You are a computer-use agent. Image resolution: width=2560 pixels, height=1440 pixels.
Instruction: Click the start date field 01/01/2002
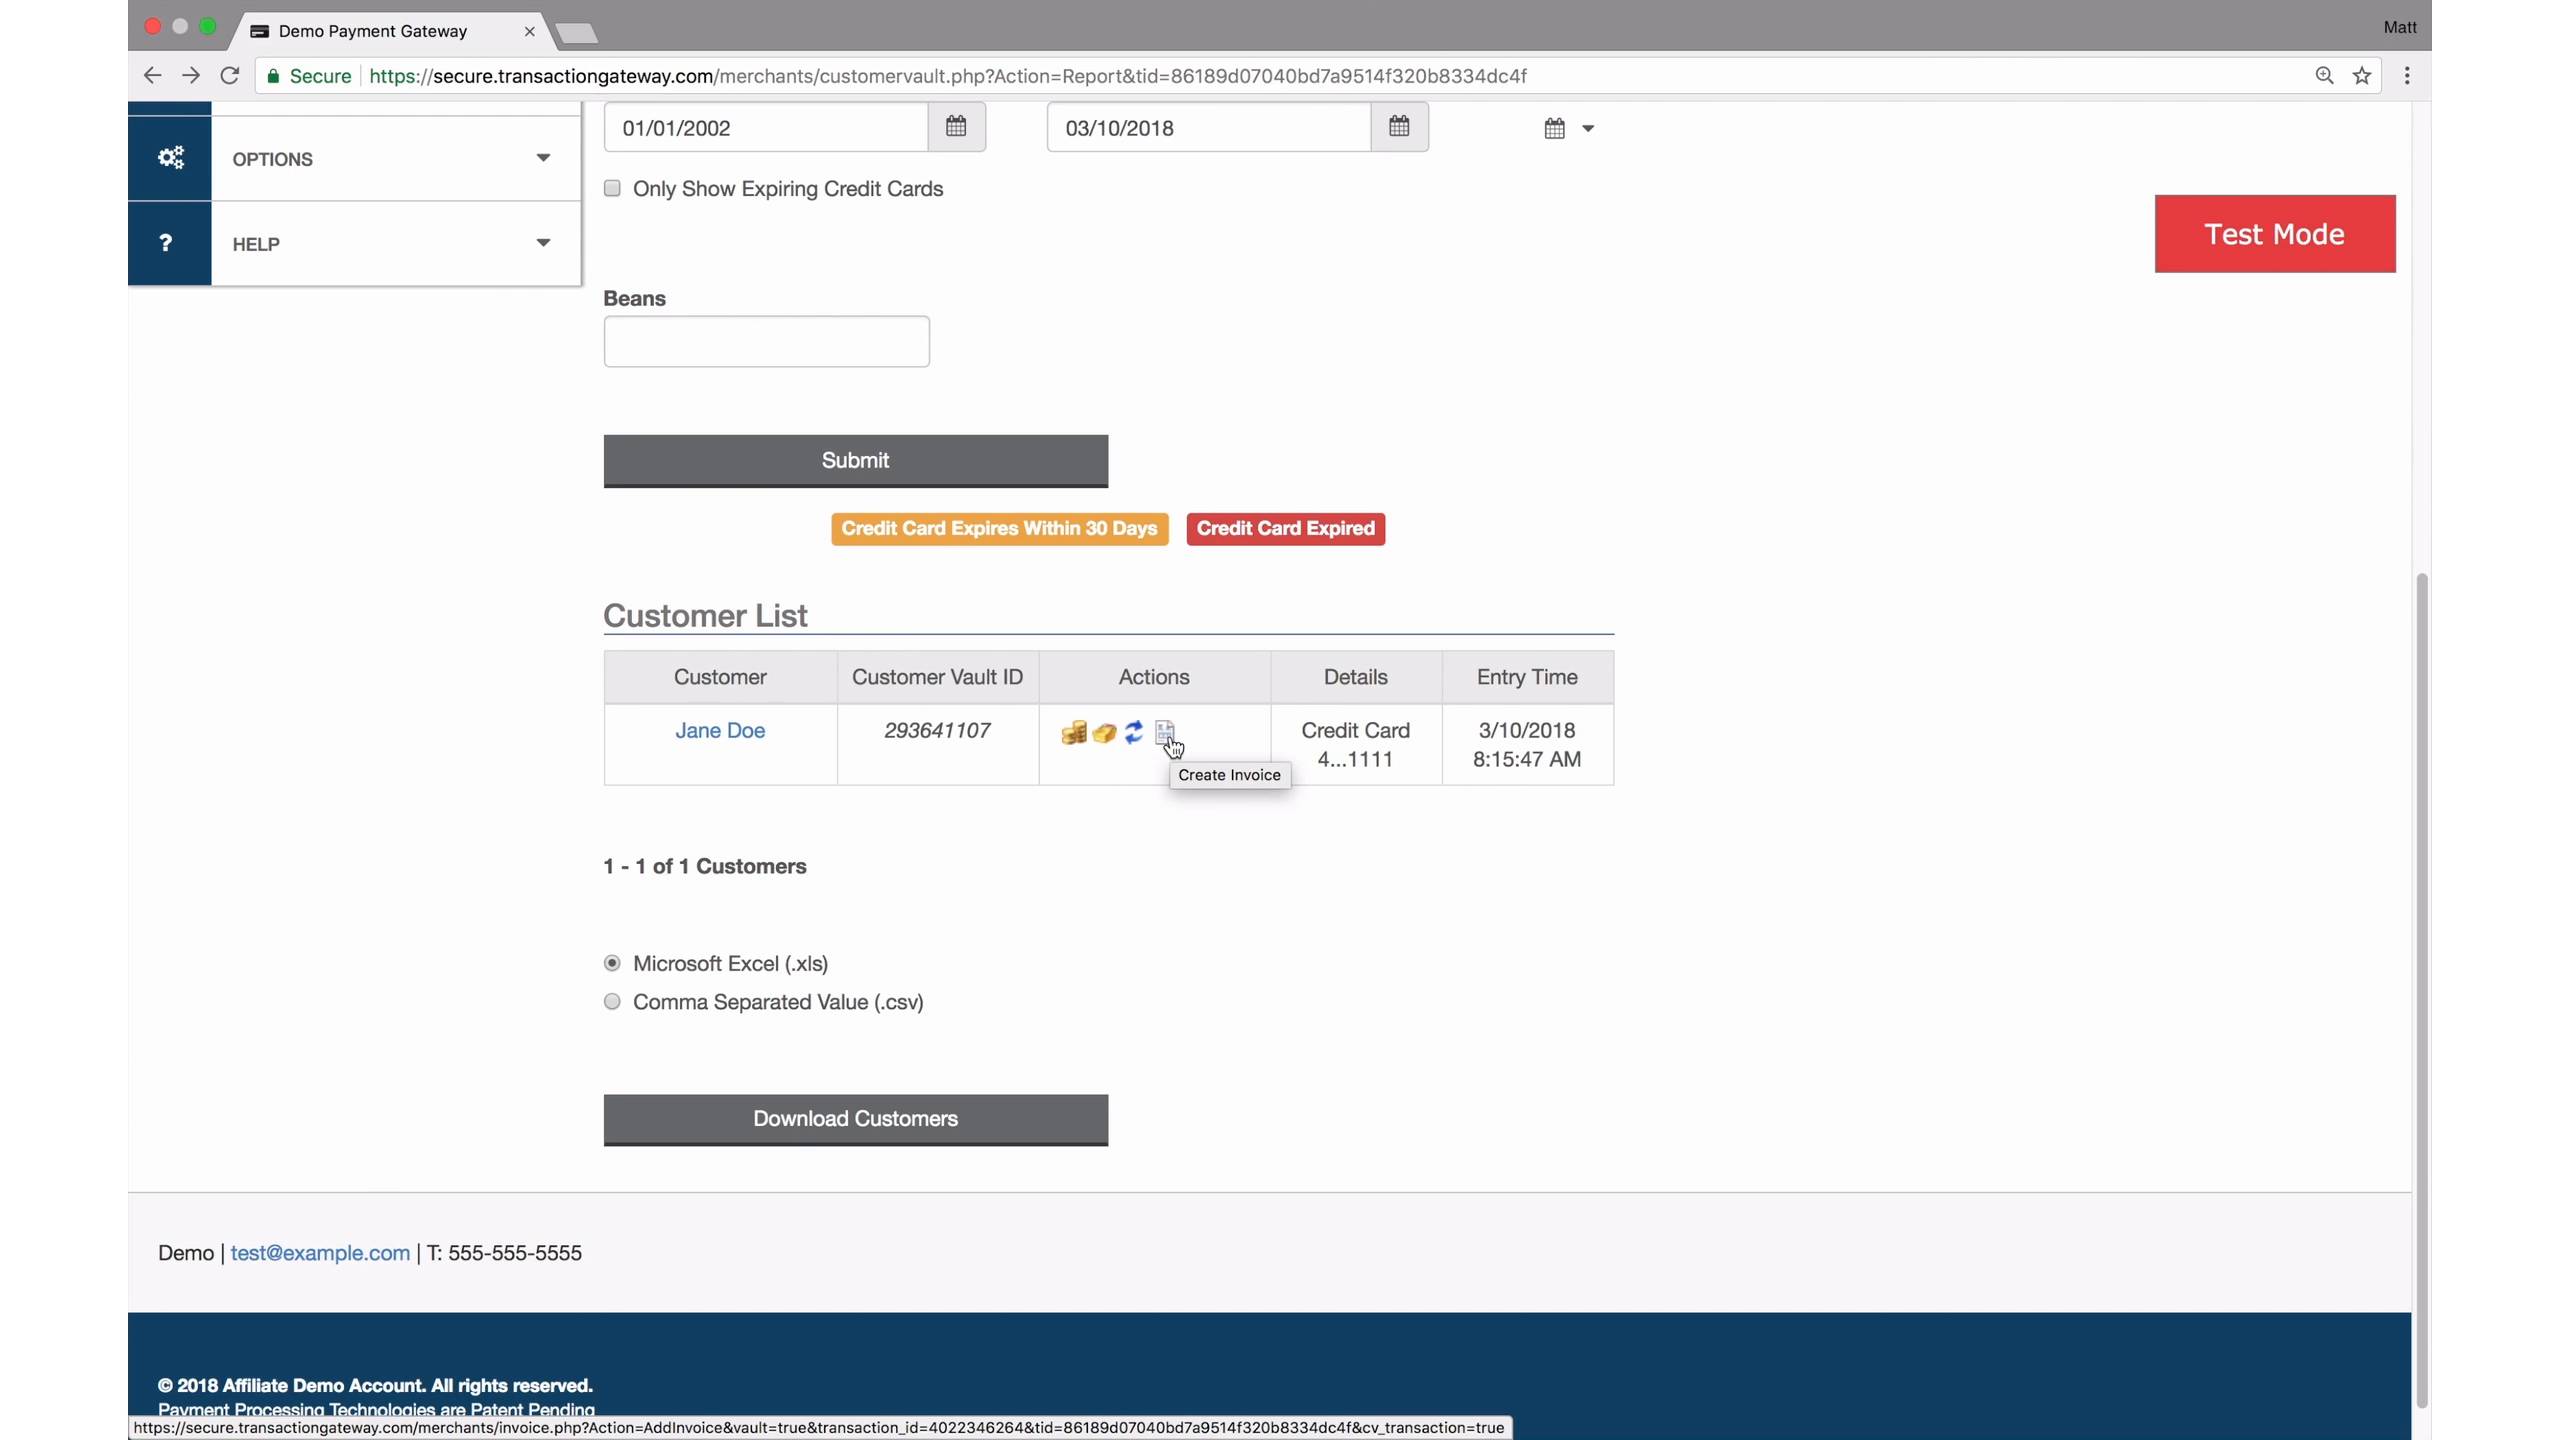(766, 127)
